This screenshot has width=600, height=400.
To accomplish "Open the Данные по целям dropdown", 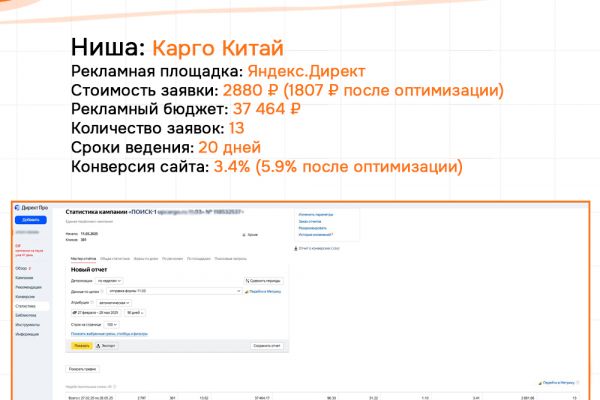I will coord(174,291).
